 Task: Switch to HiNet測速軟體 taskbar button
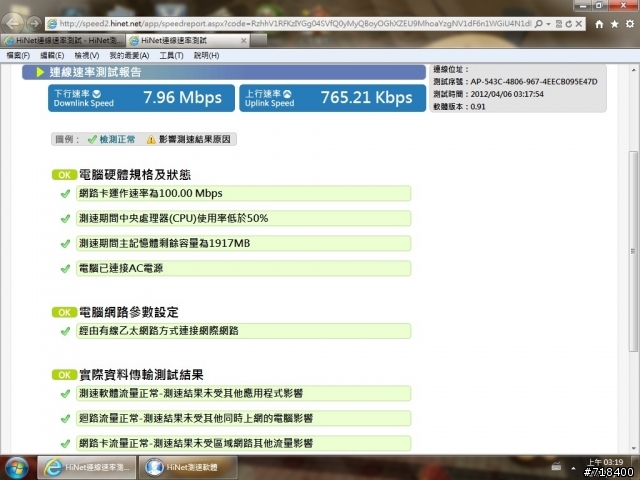pos(188,467)
